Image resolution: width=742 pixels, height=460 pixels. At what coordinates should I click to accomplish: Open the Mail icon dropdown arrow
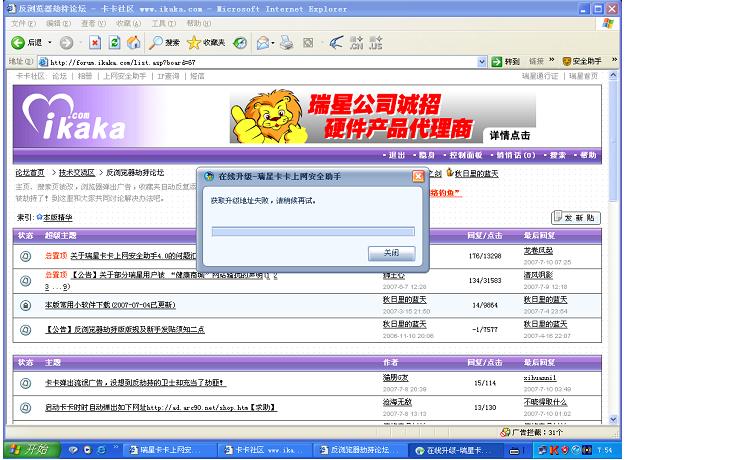pos(273,43)
